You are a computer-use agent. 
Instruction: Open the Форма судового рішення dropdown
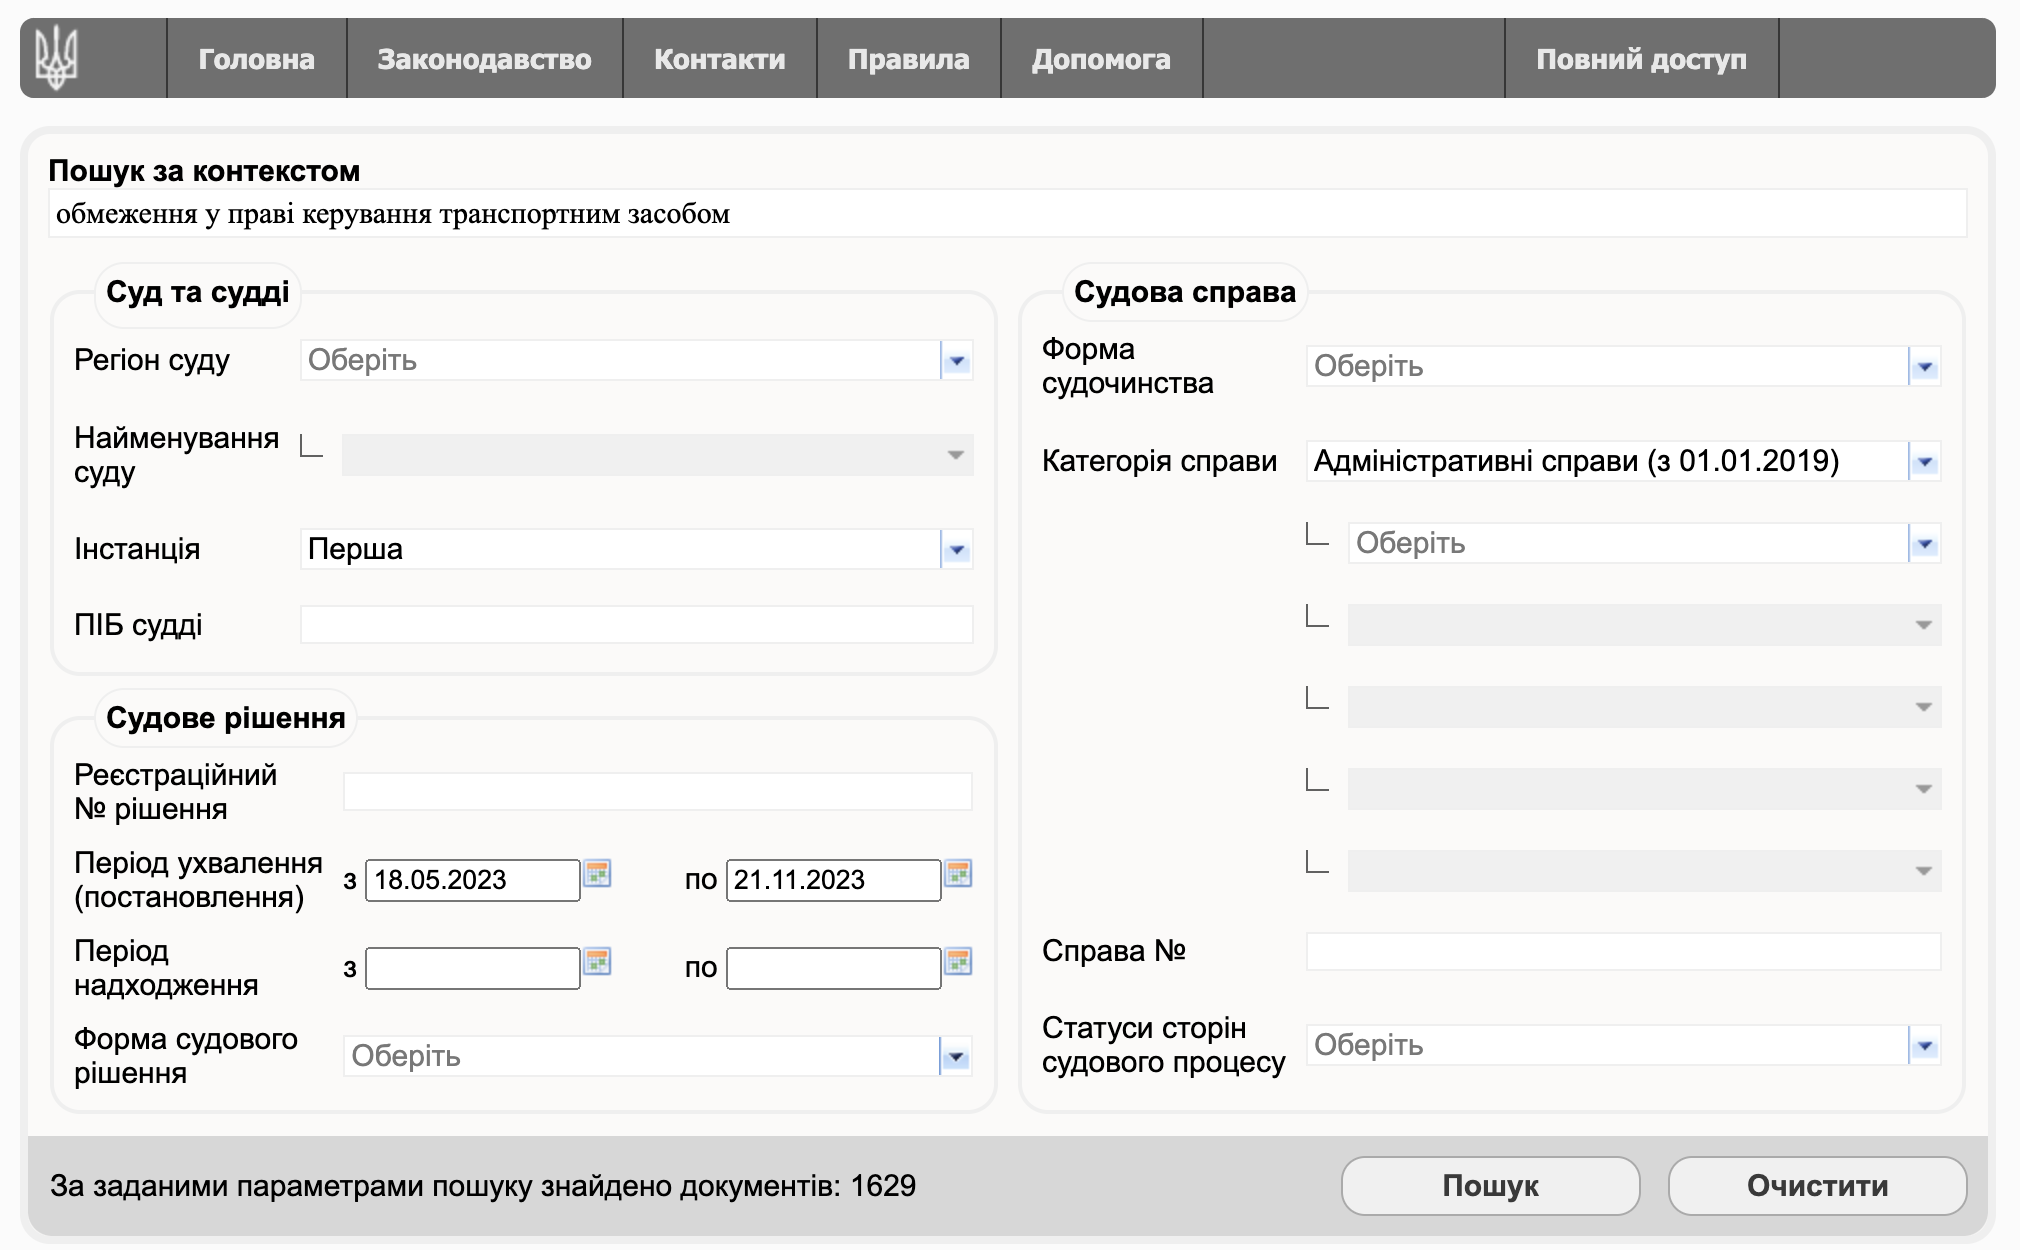point(657,1056)
